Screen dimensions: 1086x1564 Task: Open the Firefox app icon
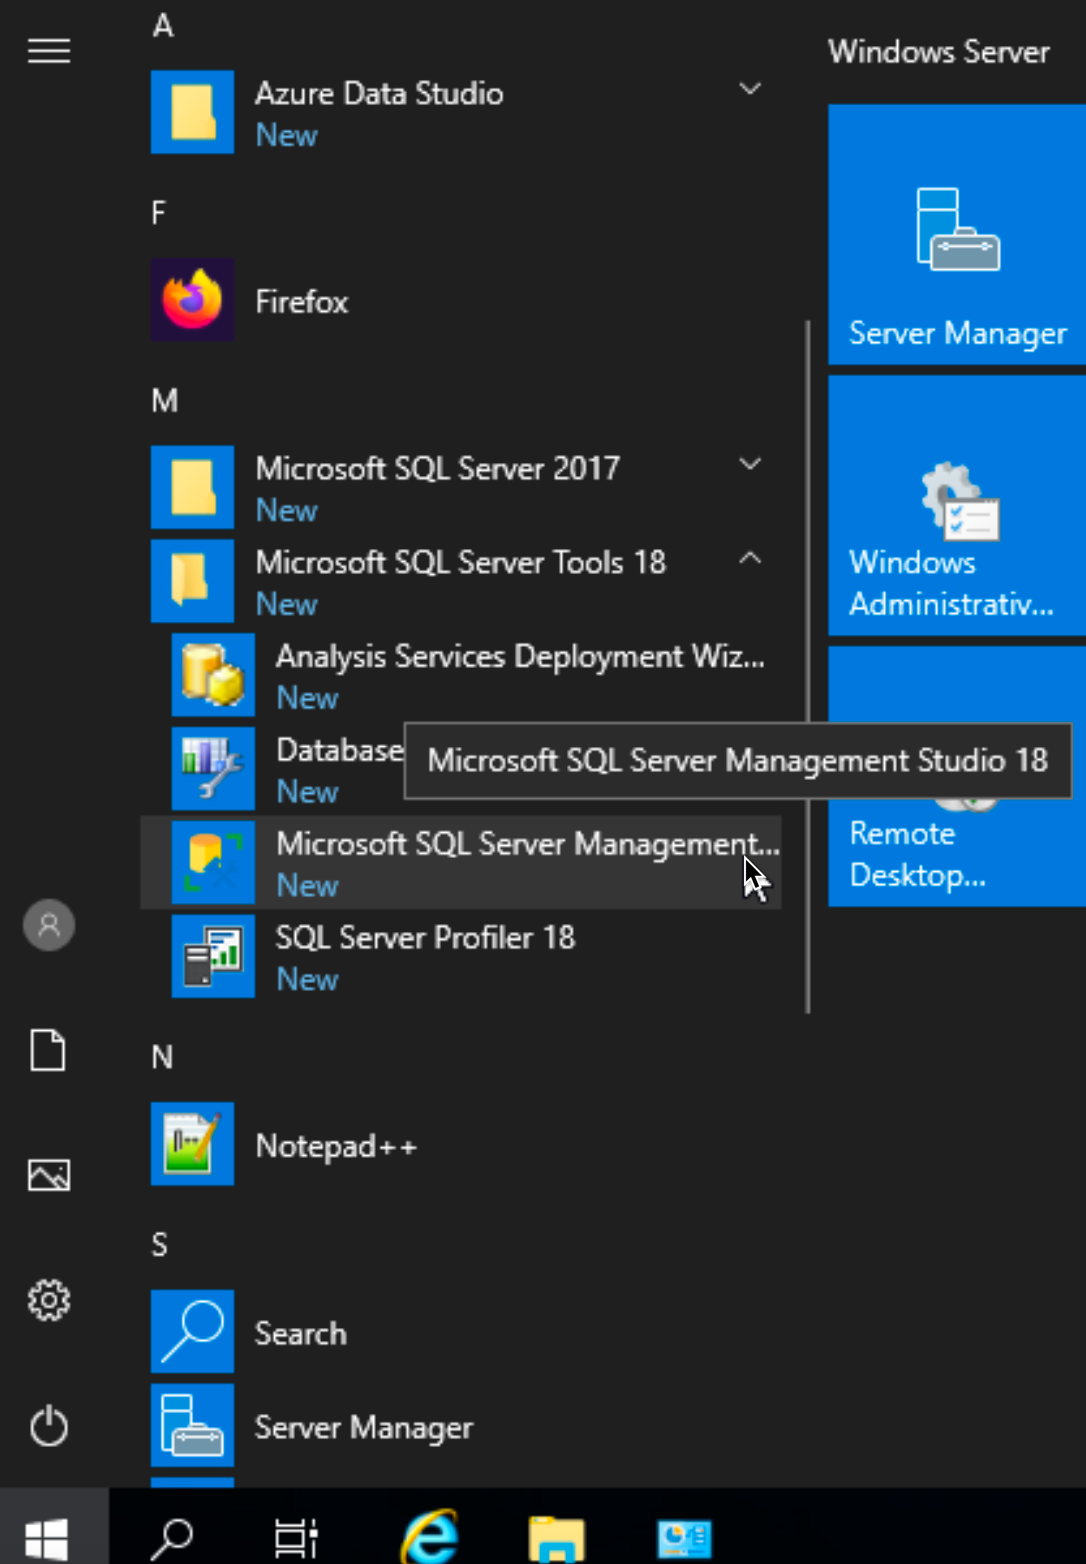pyautogui.click(x=192, y=300)
